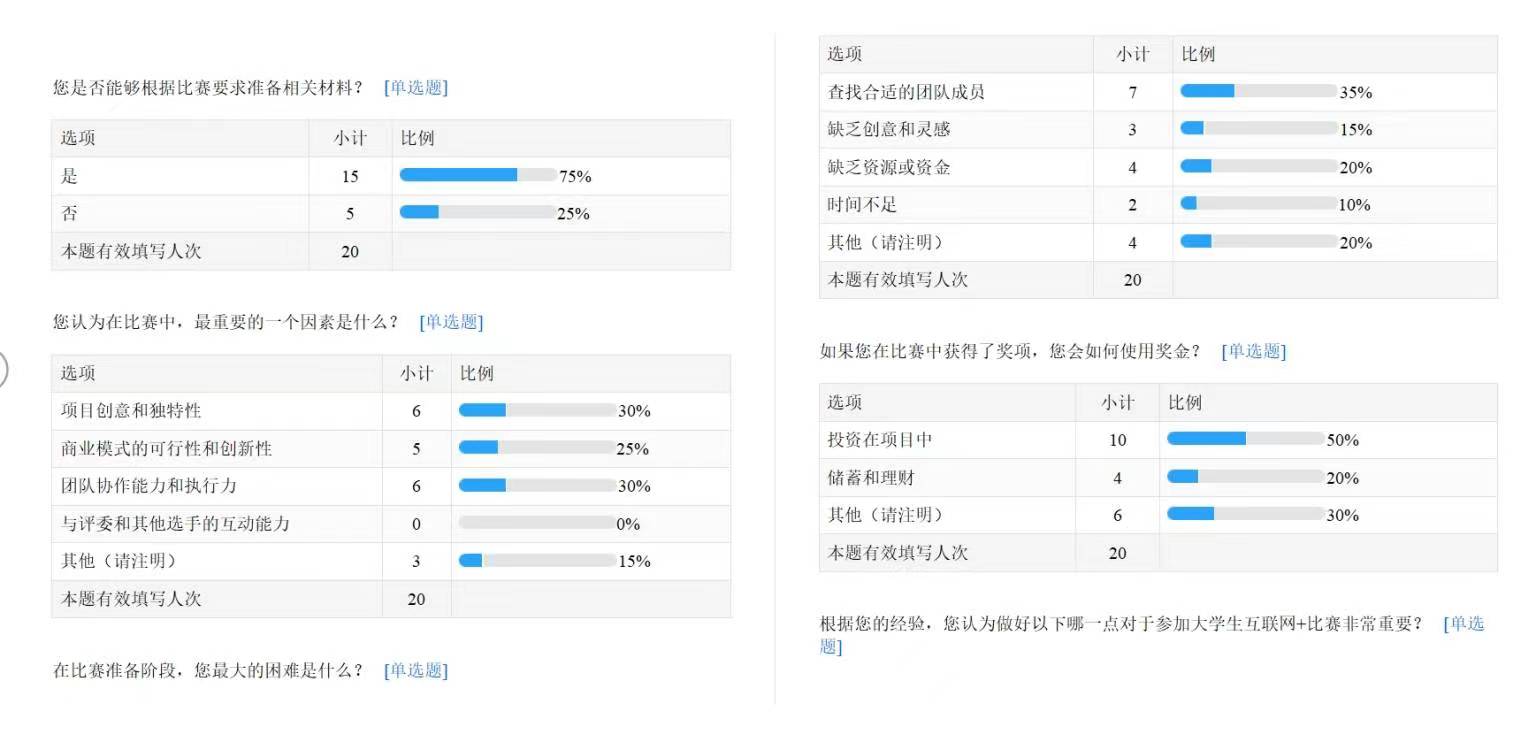The image size is (1521, 750).
Task: Click the 35% bar for 查找合适的团队成员
Action: [1258, 91]
